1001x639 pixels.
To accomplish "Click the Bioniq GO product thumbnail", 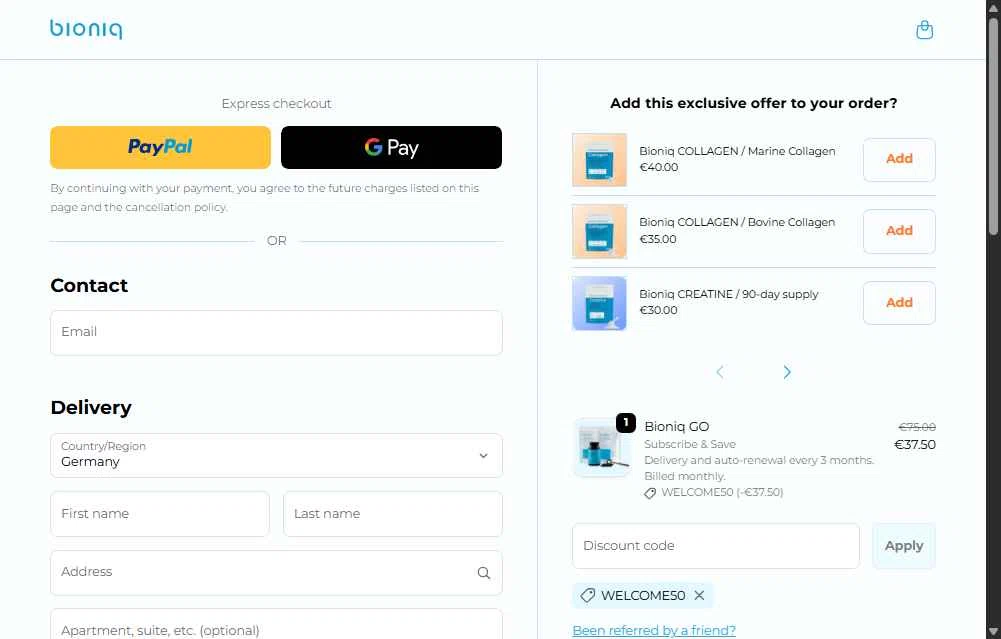I will (x=601, y=448).
